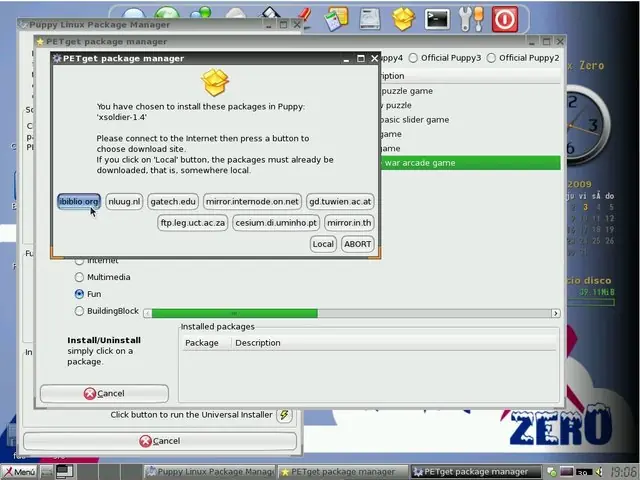This screenshot has width=640, height=480.
Task: Click the yellow package icon in the dialog
Action: (x=215, y=82)
